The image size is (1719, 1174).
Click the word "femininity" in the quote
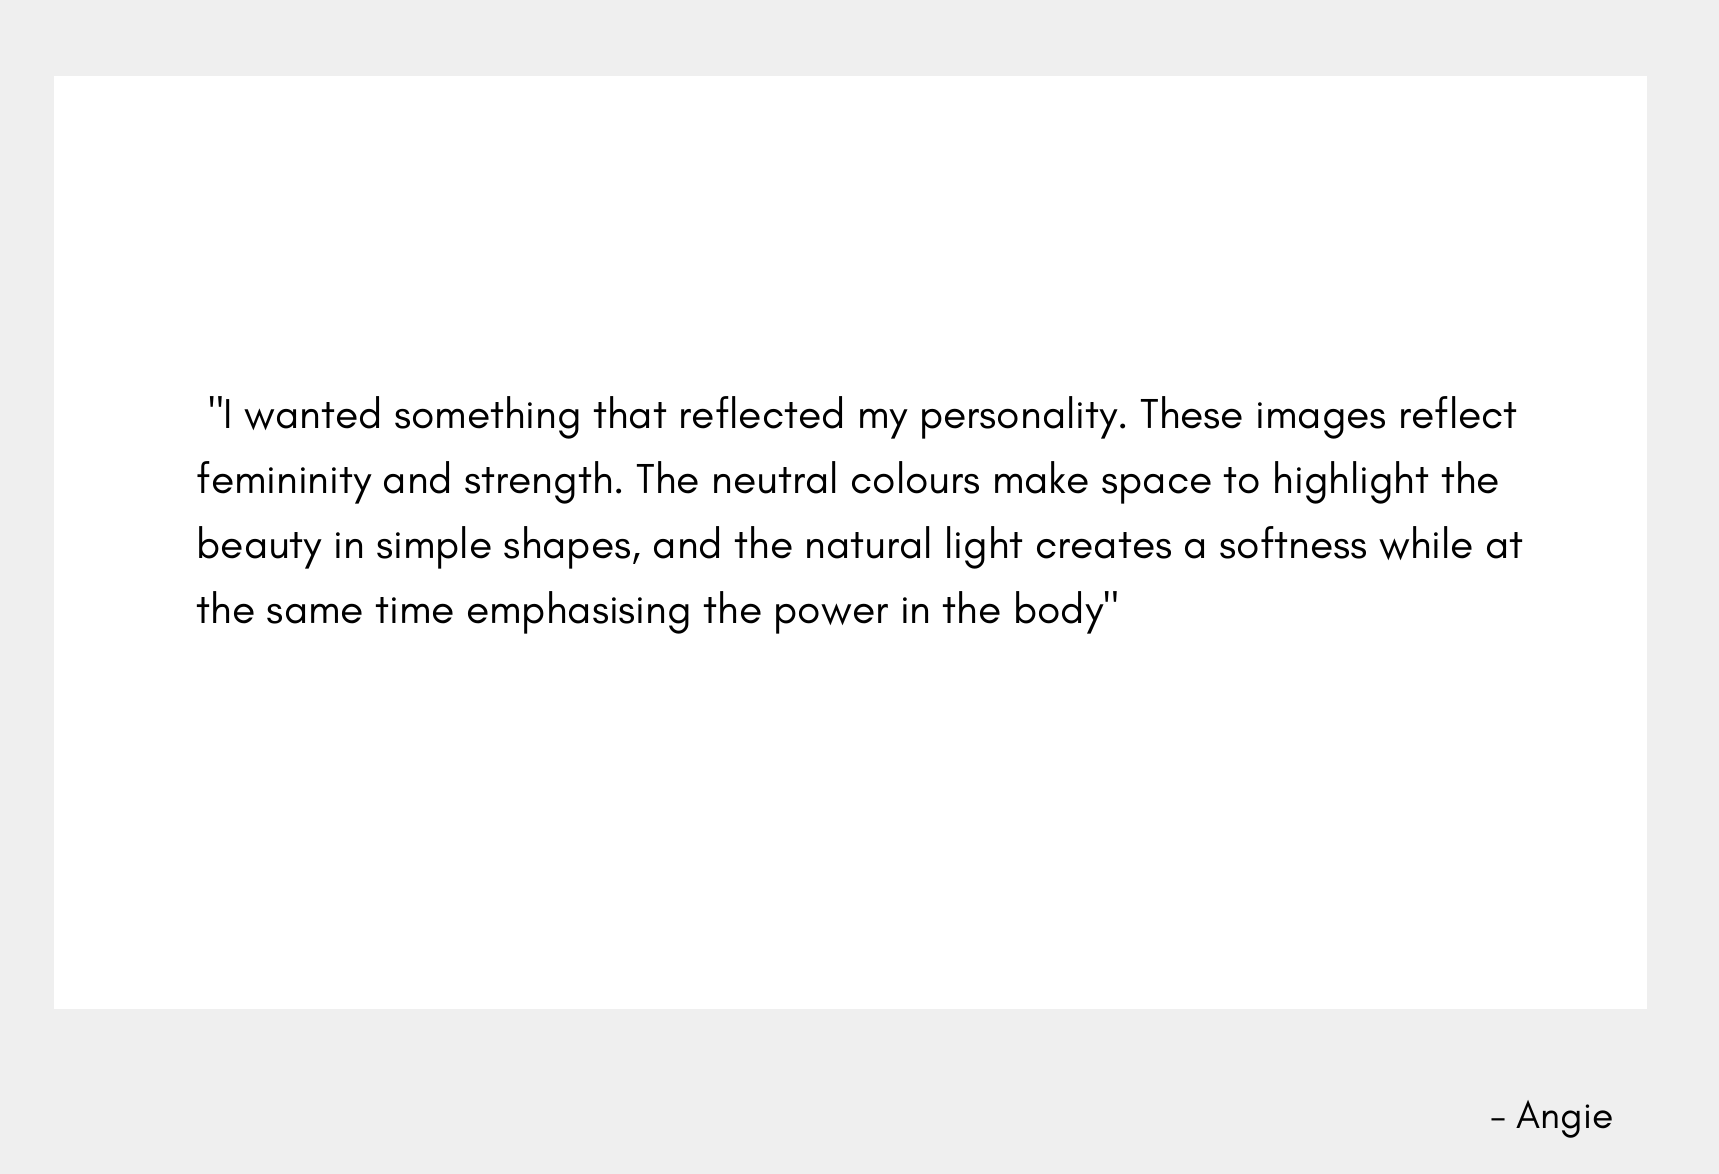(x=284, y=481)
